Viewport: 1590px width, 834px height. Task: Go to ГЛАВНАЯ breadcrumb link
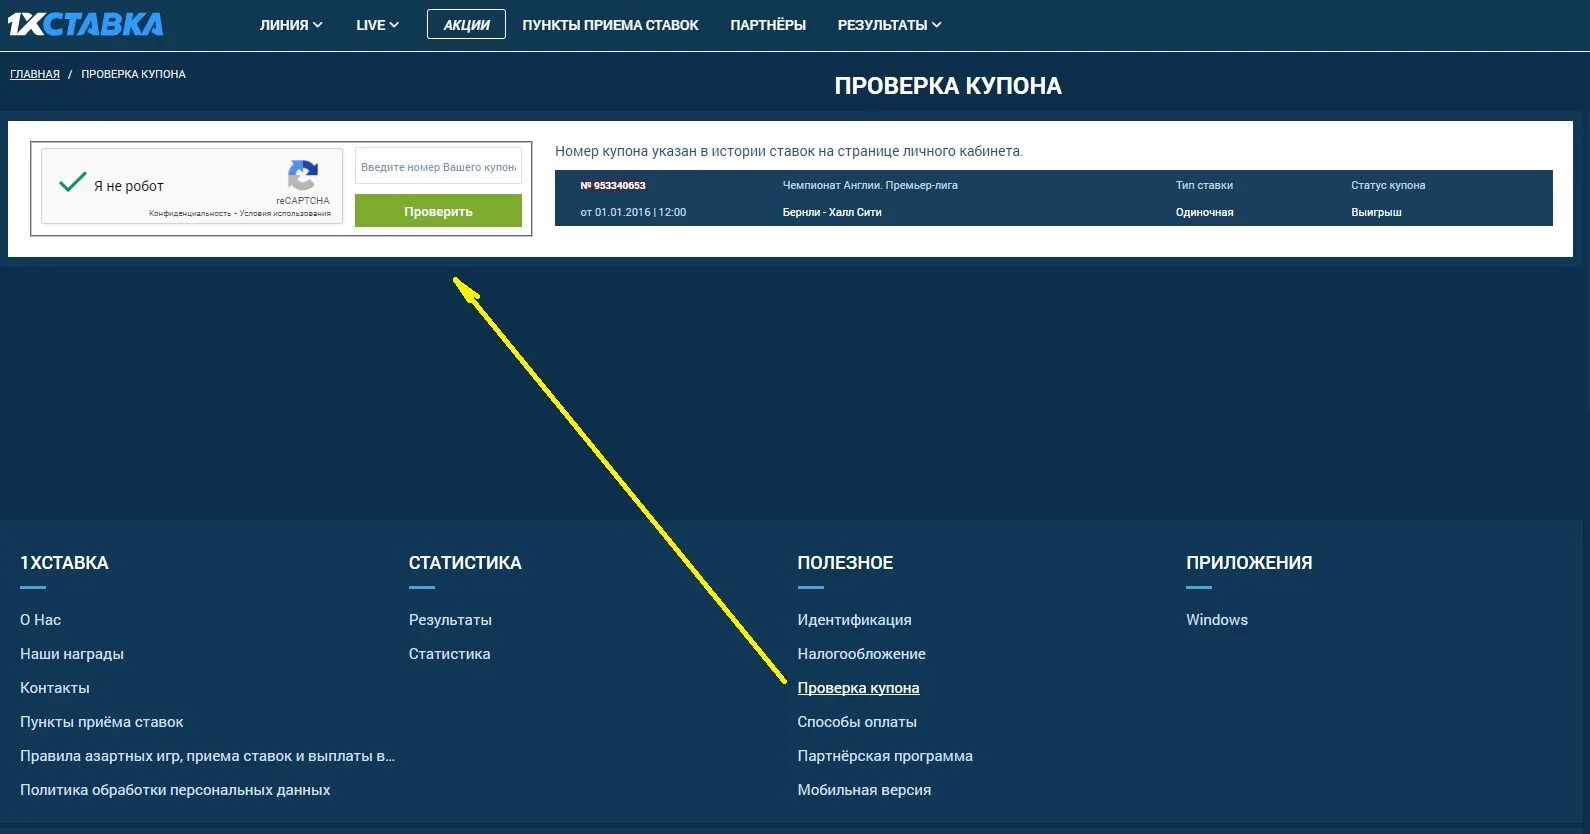click(35, 74)
